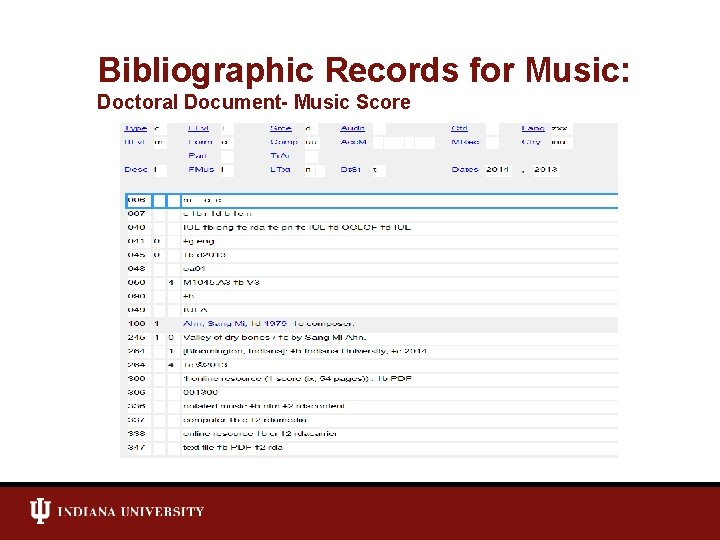Open the Audn fixed-field link
This screenshot has height=540, width=720.
click(x=352, y=129)
